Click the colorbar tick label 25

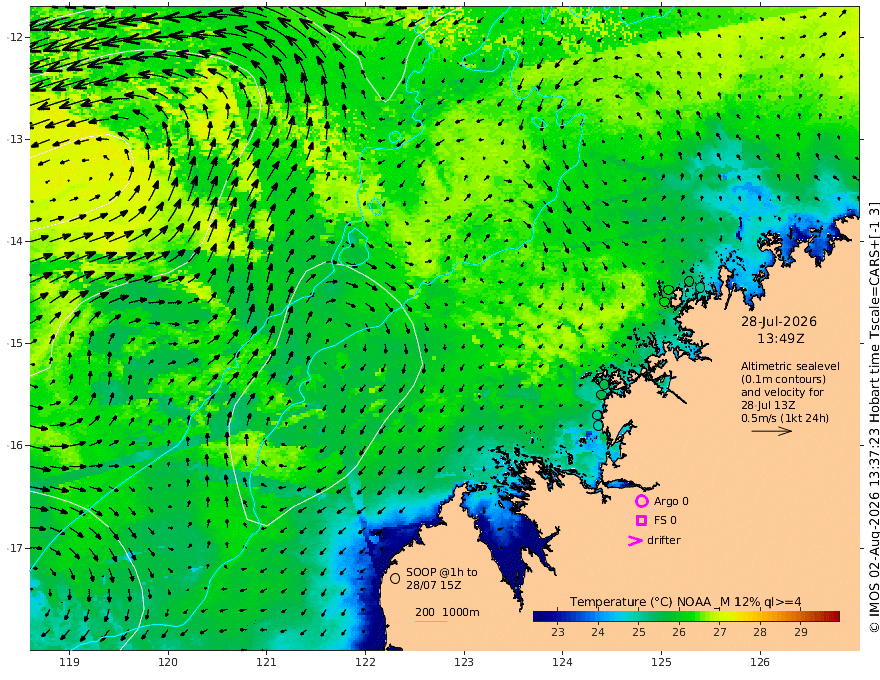[x=639, y=632]
